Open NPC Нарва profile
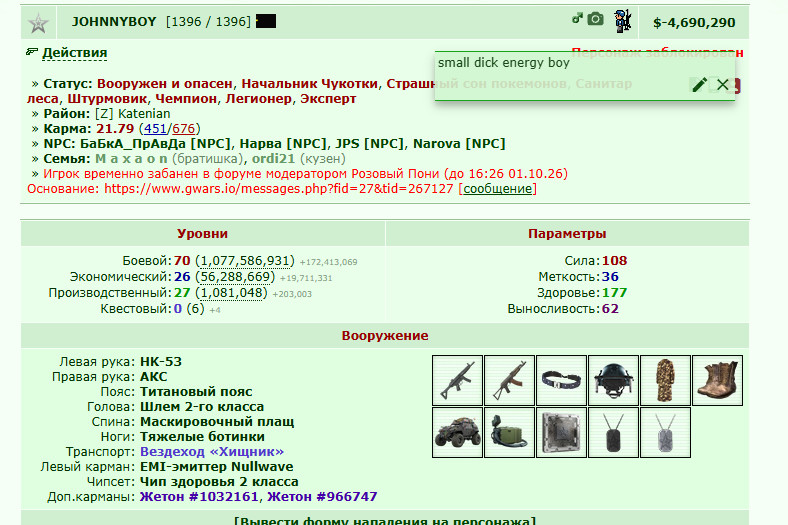 [283, 144]
